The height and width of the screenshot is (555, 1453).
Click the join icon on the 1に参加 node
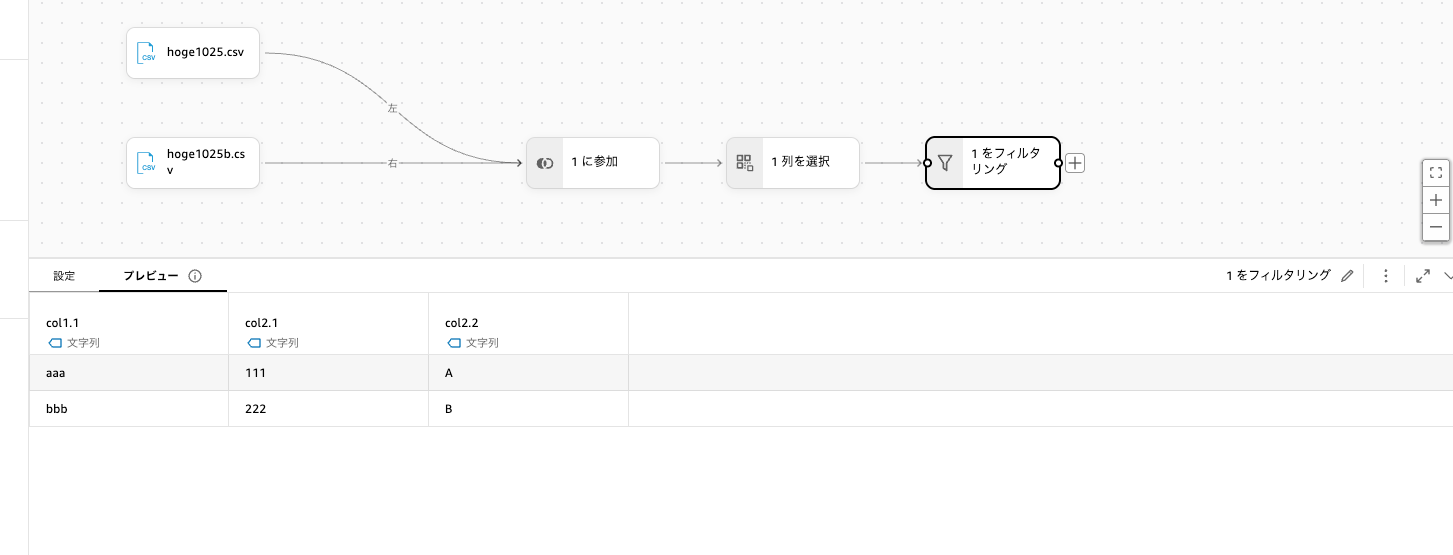pyautogui.click(x=545, y=163)
